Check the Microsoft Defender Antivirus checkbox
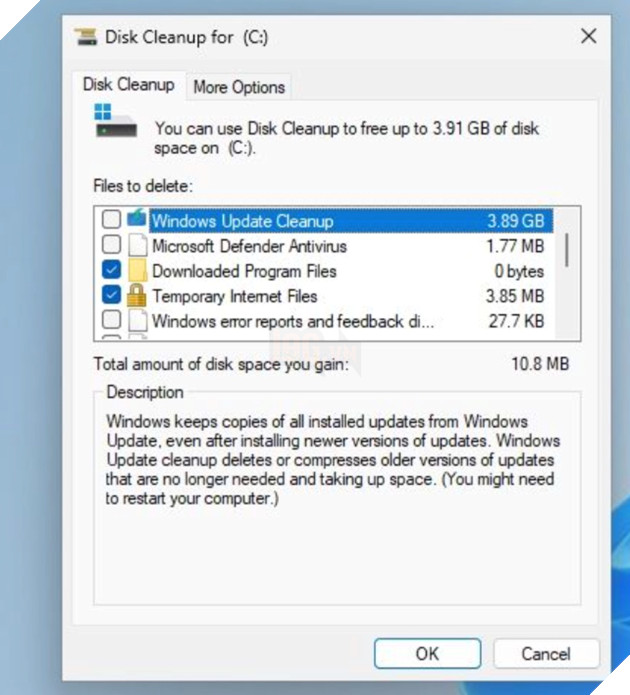The image size is (630, 695). (111, 244)
